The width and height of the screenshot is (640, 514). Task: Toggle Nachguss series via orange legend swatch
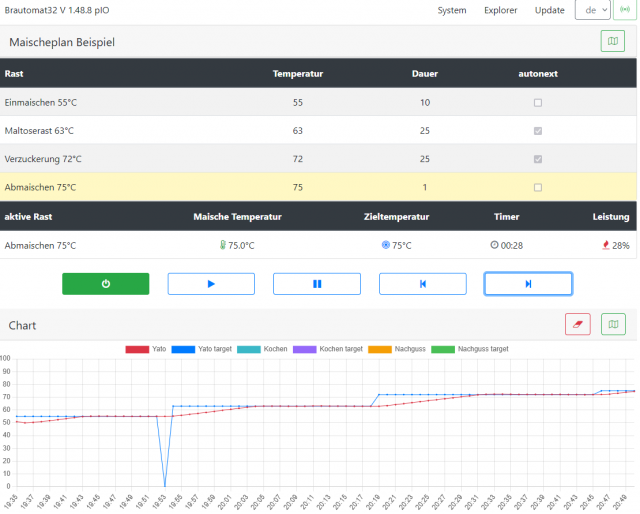tap(380, 349)
